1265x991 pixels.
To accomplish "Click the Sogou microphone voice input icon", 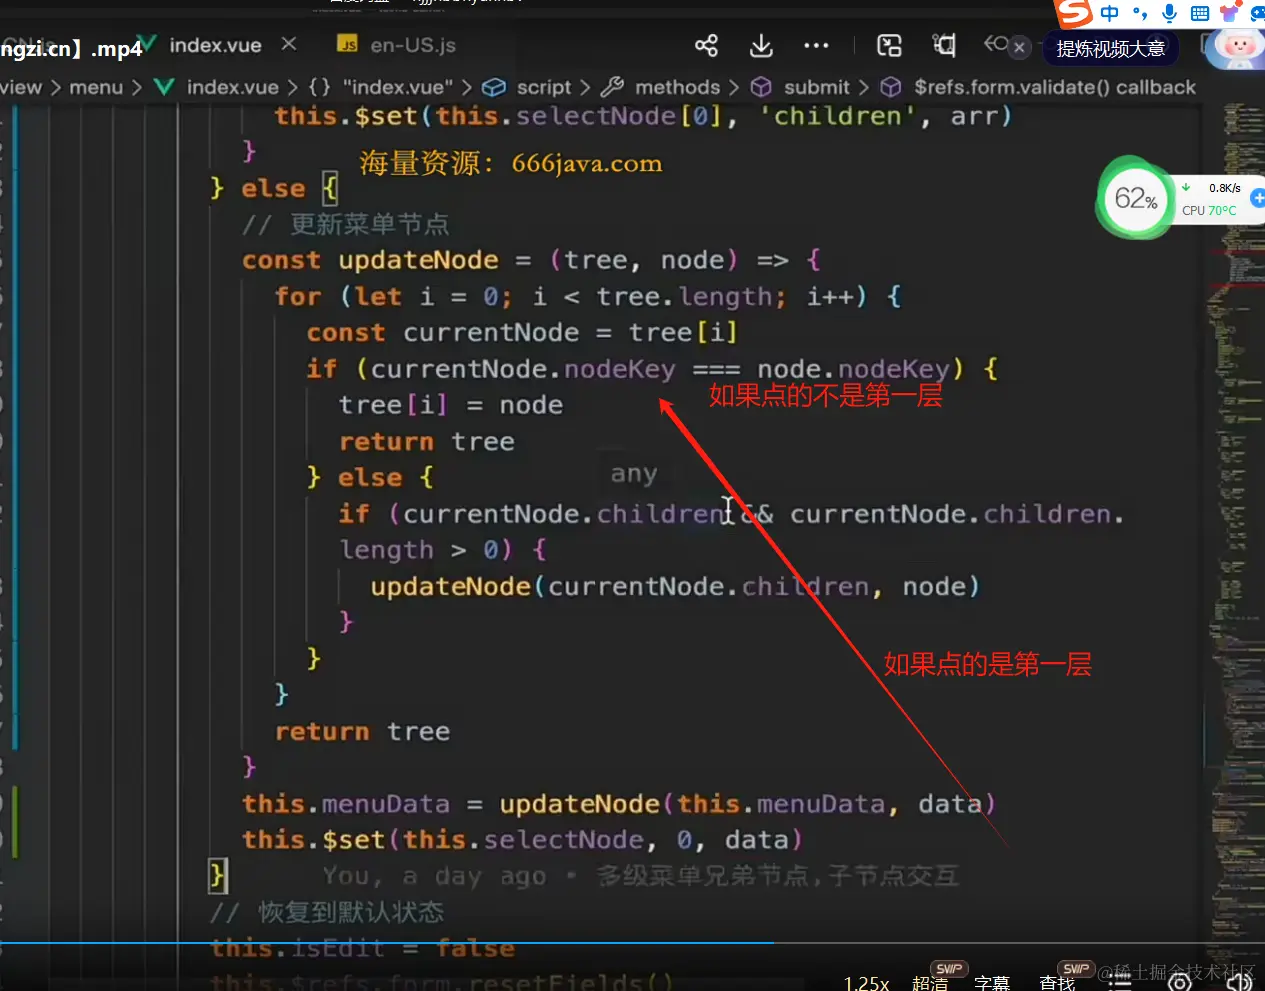I will point(1169,13).
